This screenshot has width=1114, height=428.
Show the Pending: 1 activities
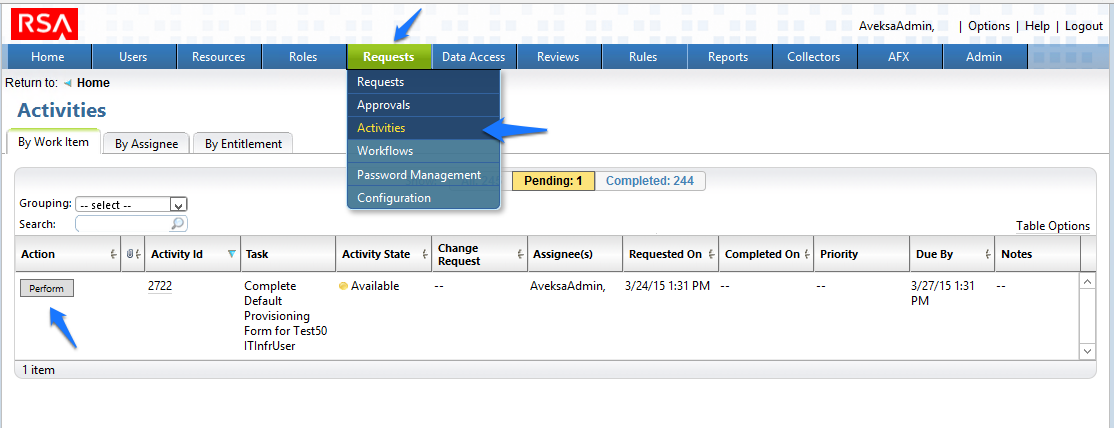(x=553, y=181)
